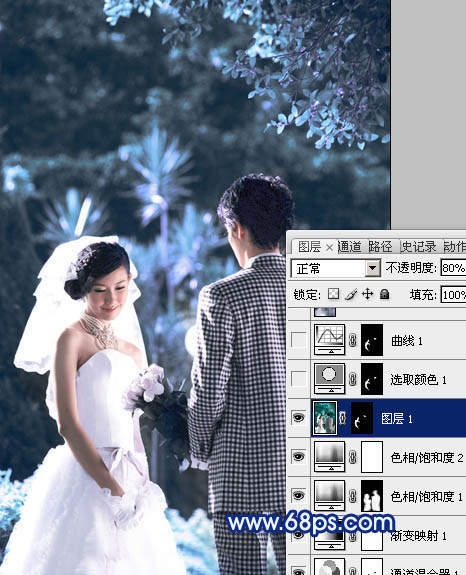Hide the 色相/饱和度 1 layer
This screenshot has width=466, height=575.
coord(298,495)
